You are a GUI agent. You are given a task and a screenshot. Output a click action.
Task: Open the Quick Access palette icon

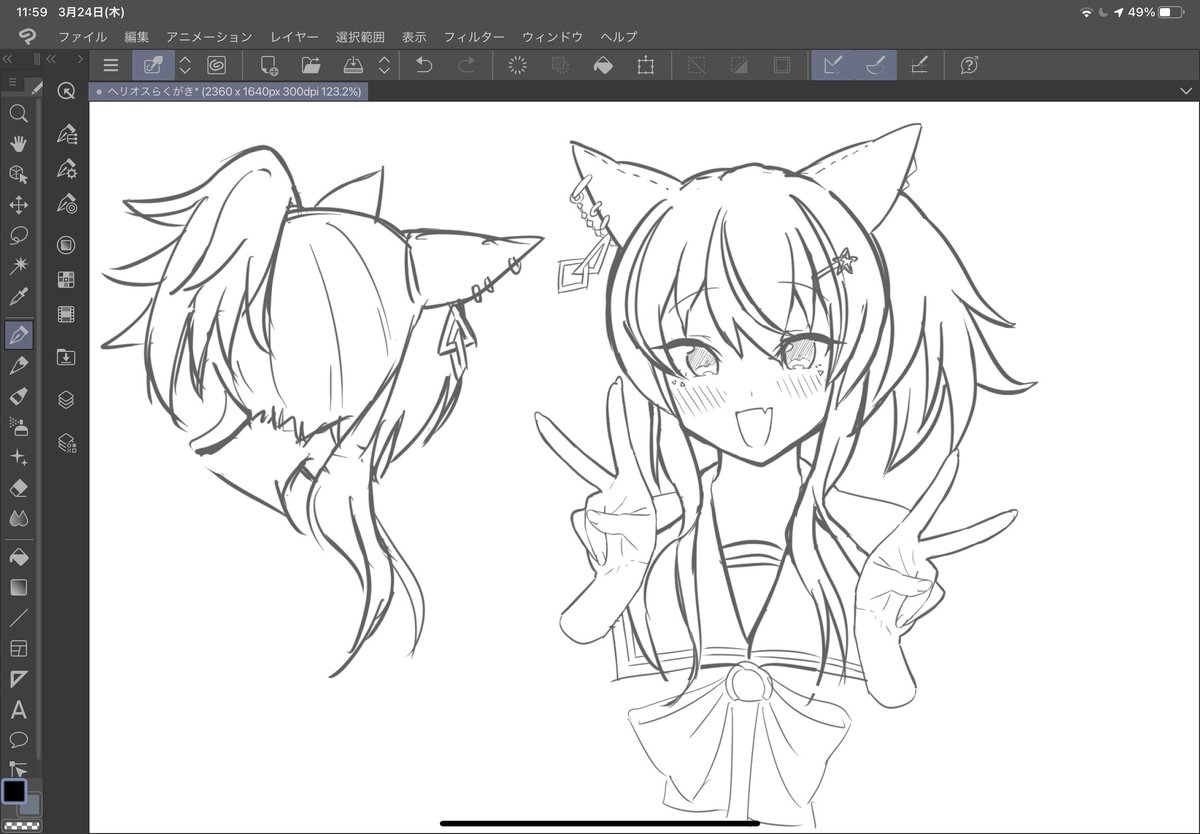pos(67,91)
